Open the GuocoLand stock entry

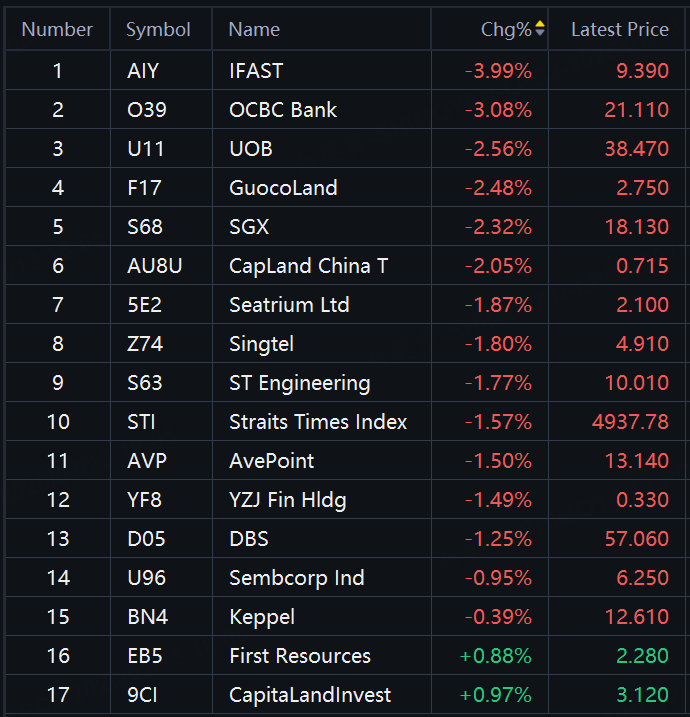[x=283, y=188]
